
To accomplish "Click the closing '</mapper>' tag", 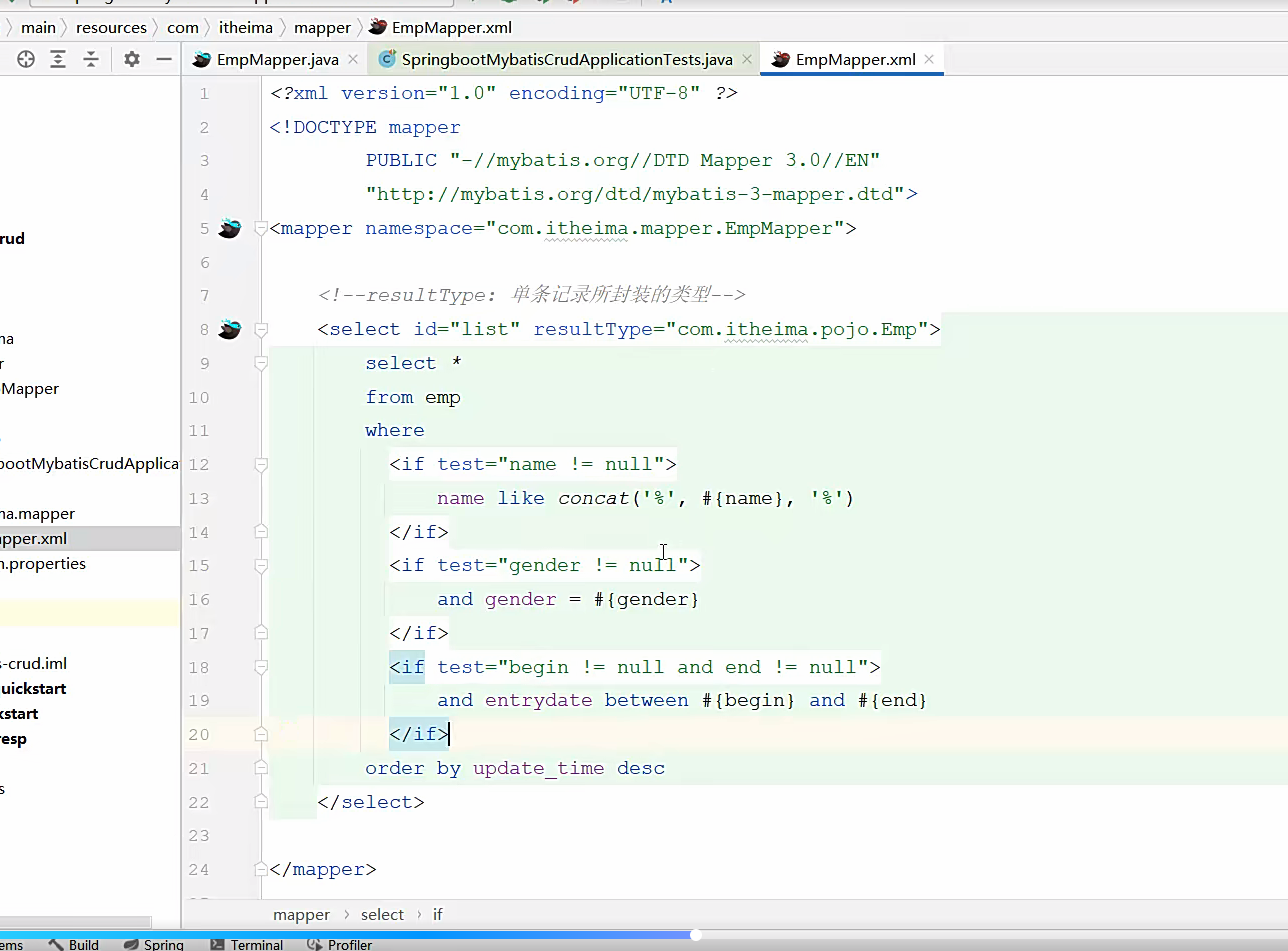I will coord(323,869).
